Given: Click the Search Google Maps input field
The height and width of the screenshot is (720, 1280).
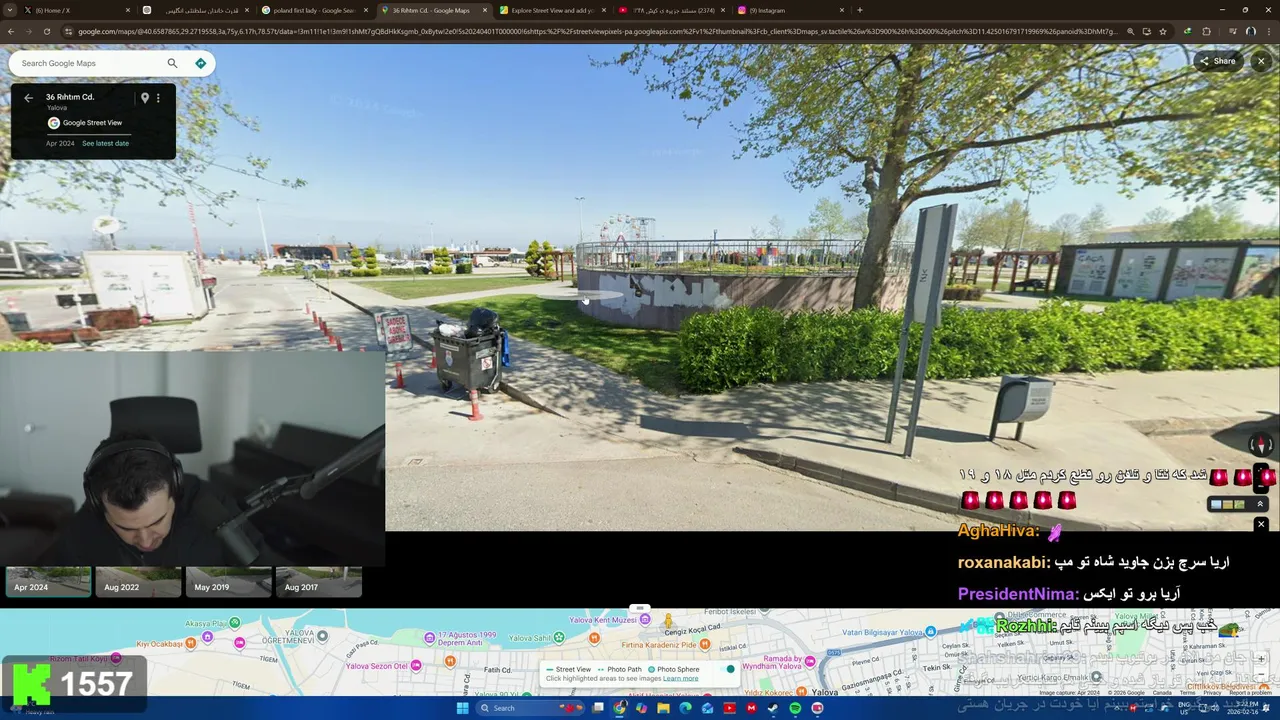Looking at the screenshot, I should [90, 63].
